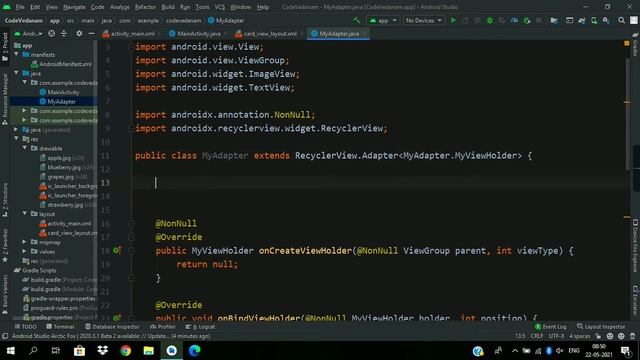
Task: Open the Event Log
Action: [x=551, y=327]
